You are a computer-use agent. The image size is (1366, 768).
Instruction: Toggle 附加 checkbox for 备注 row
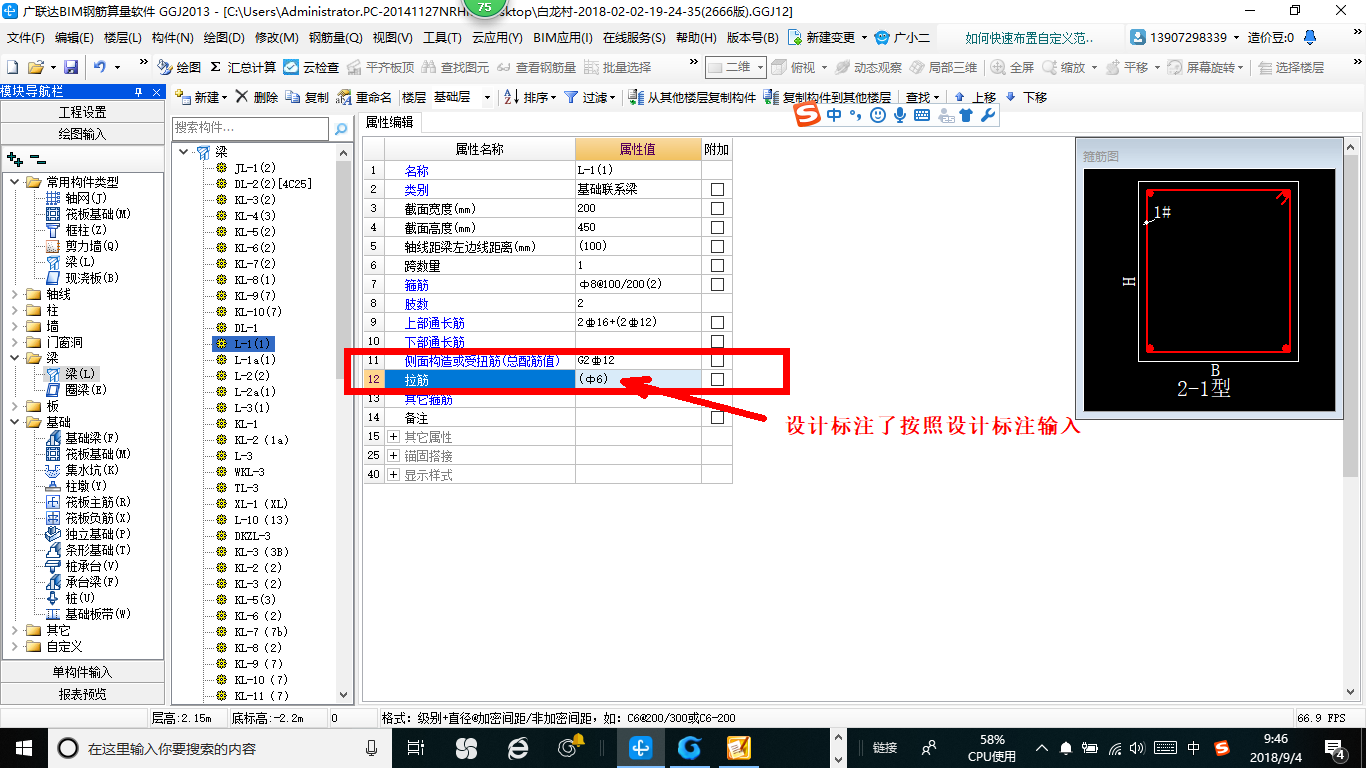point(717,418)
